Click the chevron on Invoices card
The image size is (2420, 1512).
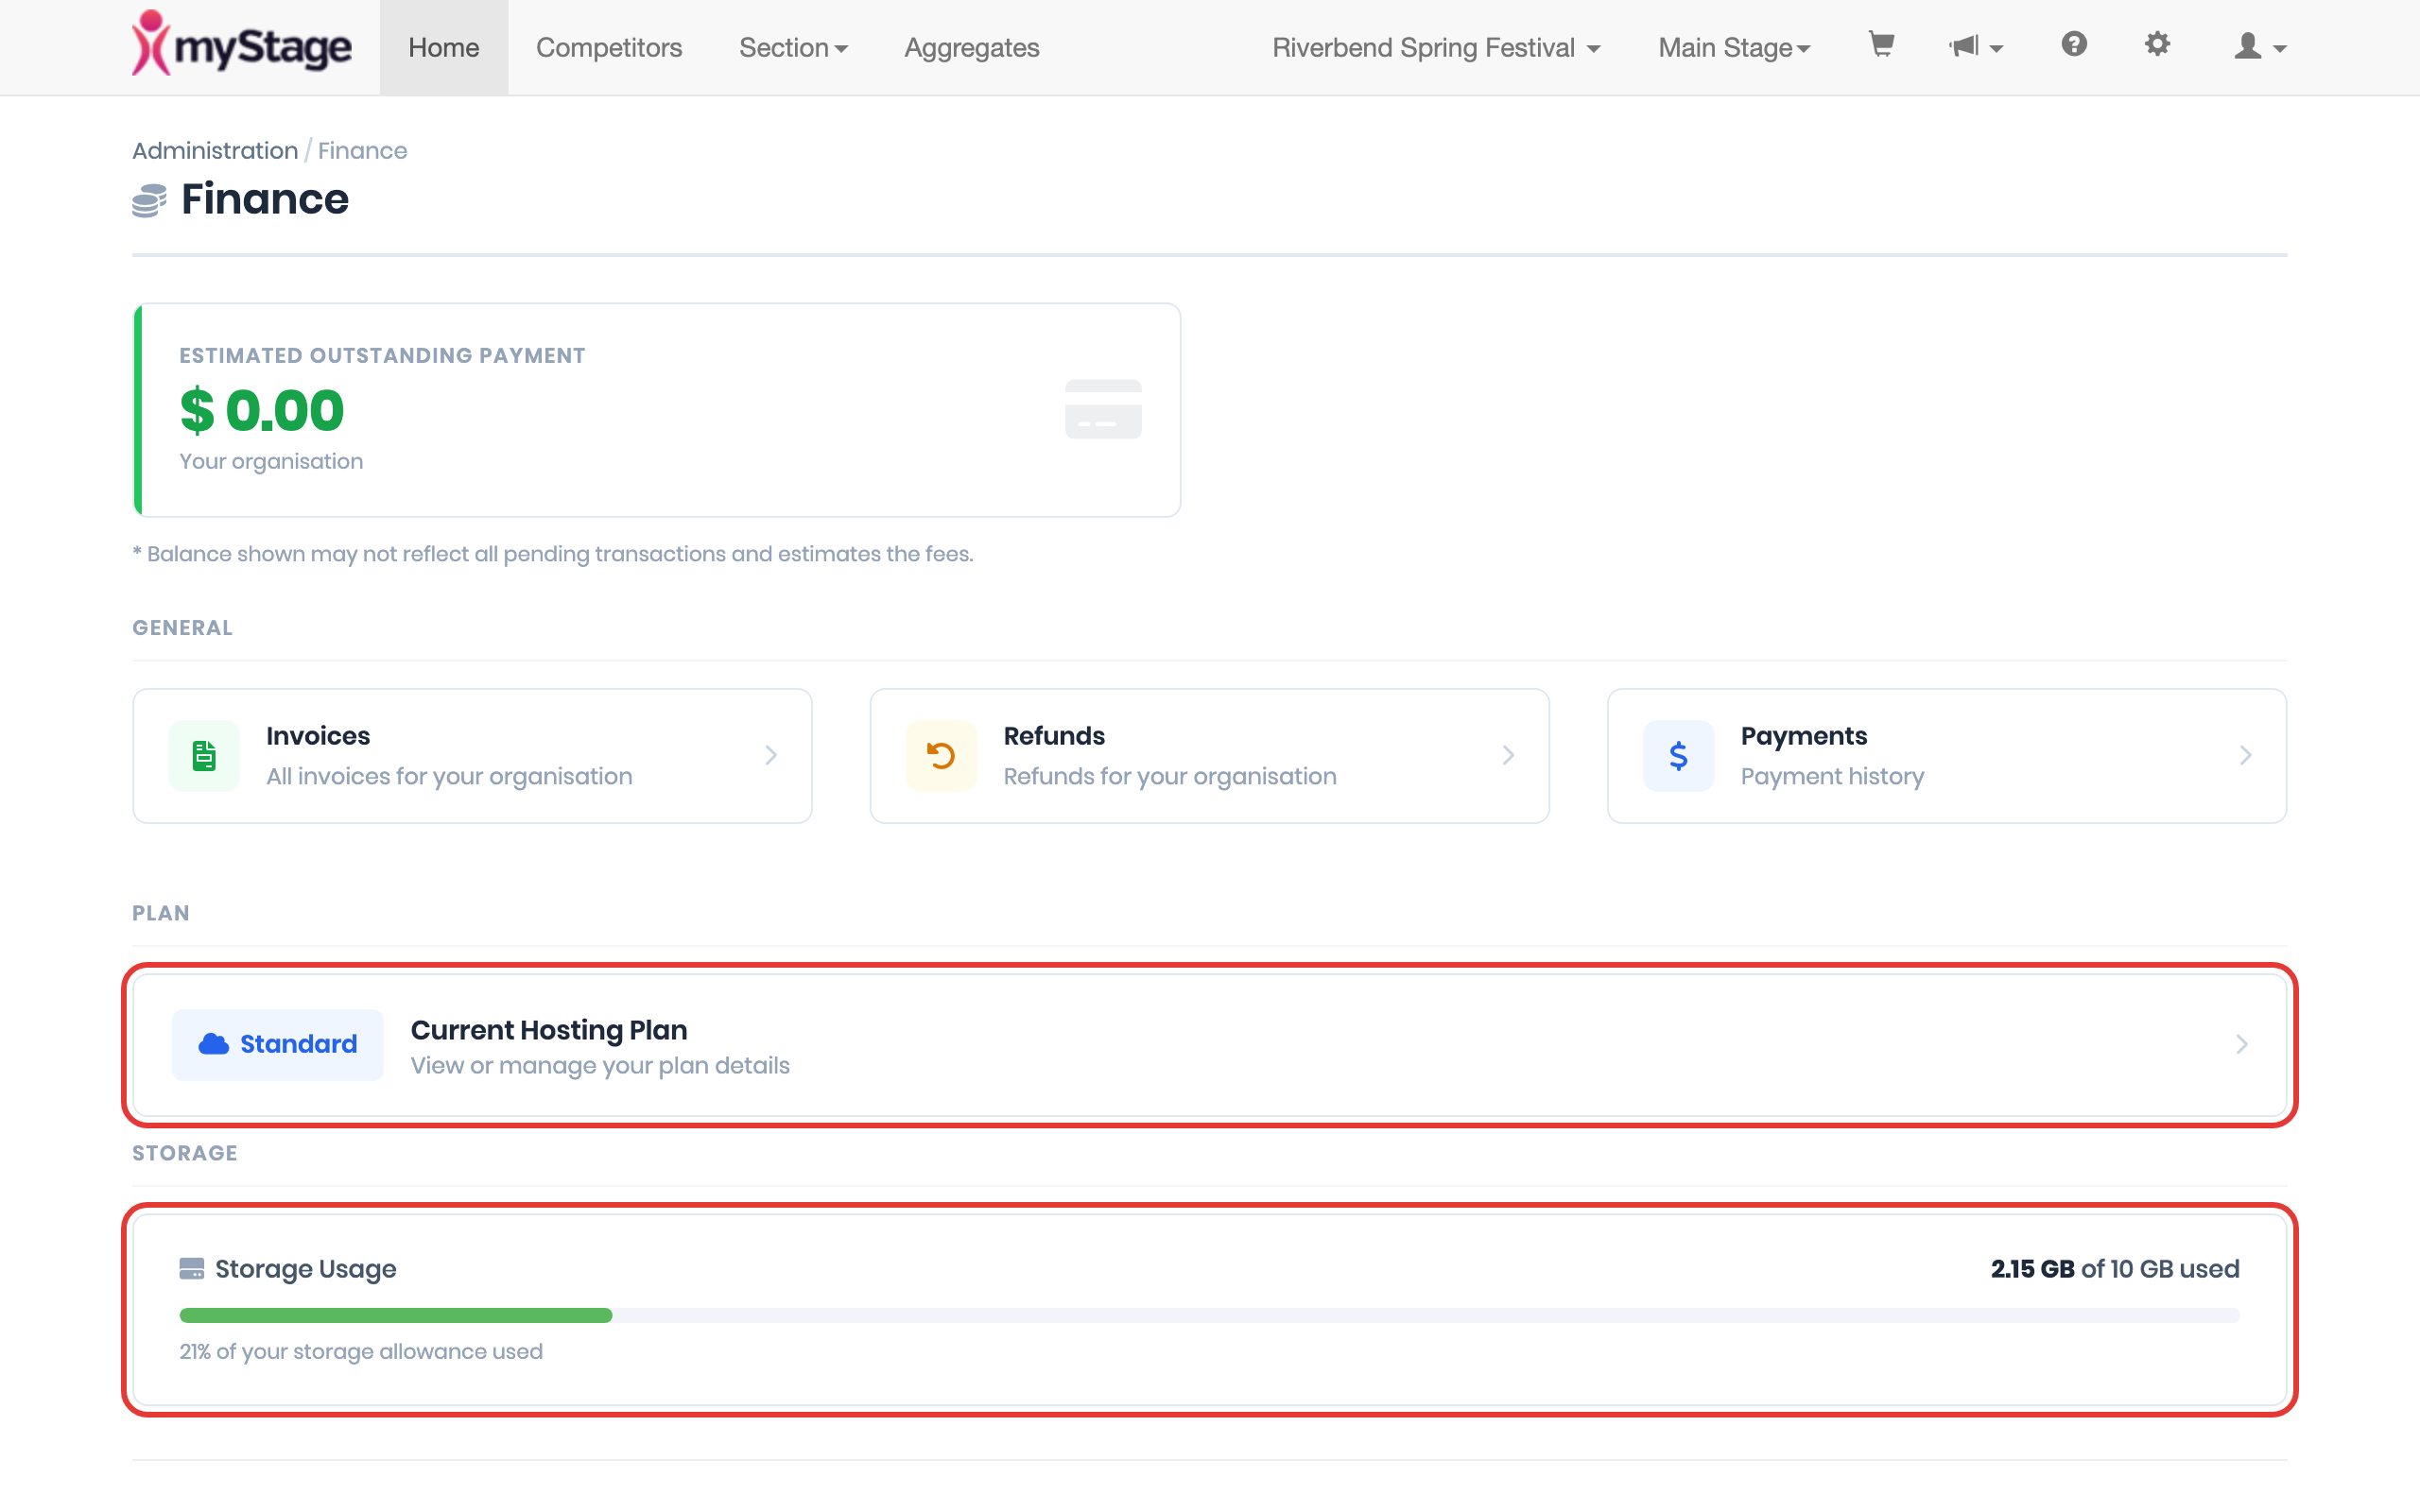pyautogui.click(x=771, y=755)
